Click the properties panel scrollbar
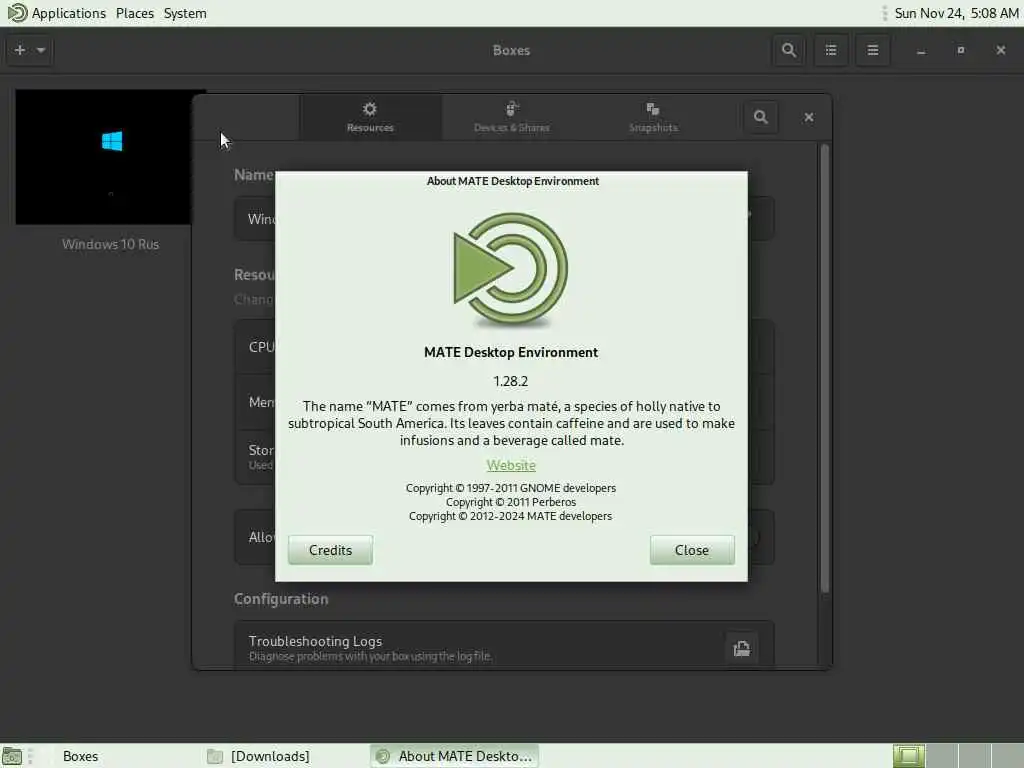1024x768 pixels. pyautogui.click(x=825, y=369)
